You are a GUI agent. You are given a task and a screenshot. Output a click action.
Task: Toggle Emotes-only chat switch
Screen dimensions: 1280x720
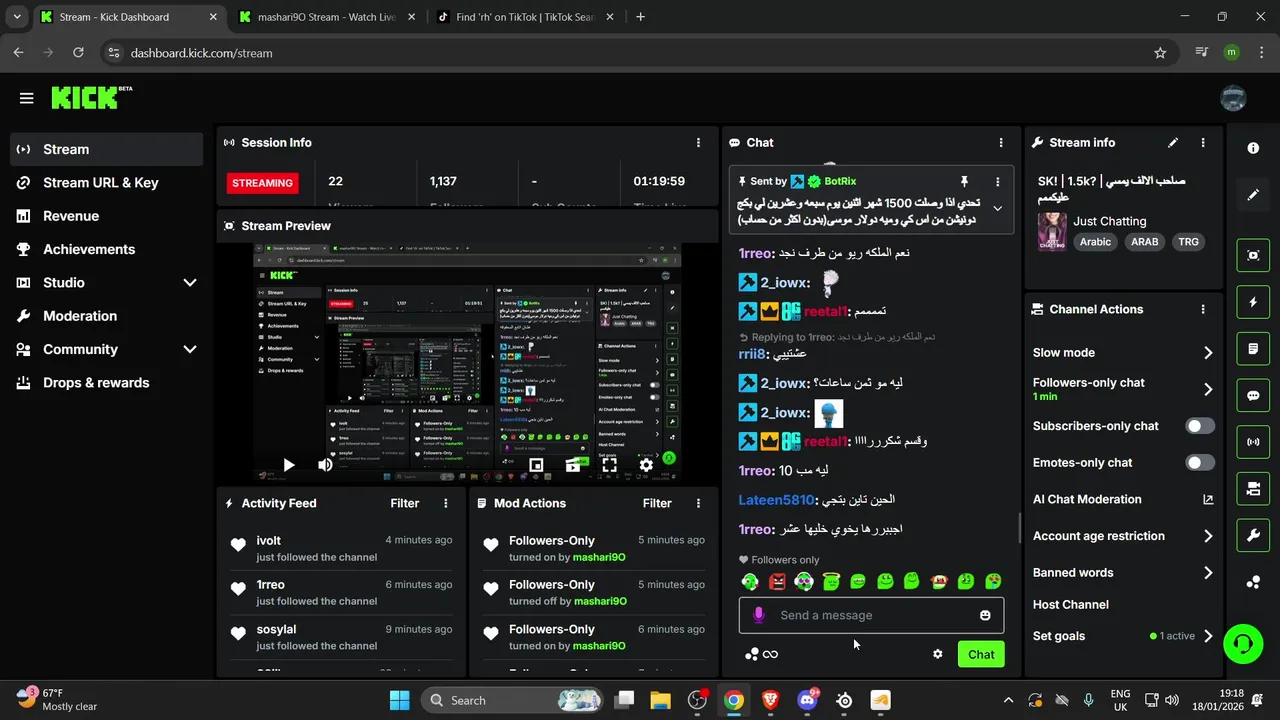point(1200,463)
